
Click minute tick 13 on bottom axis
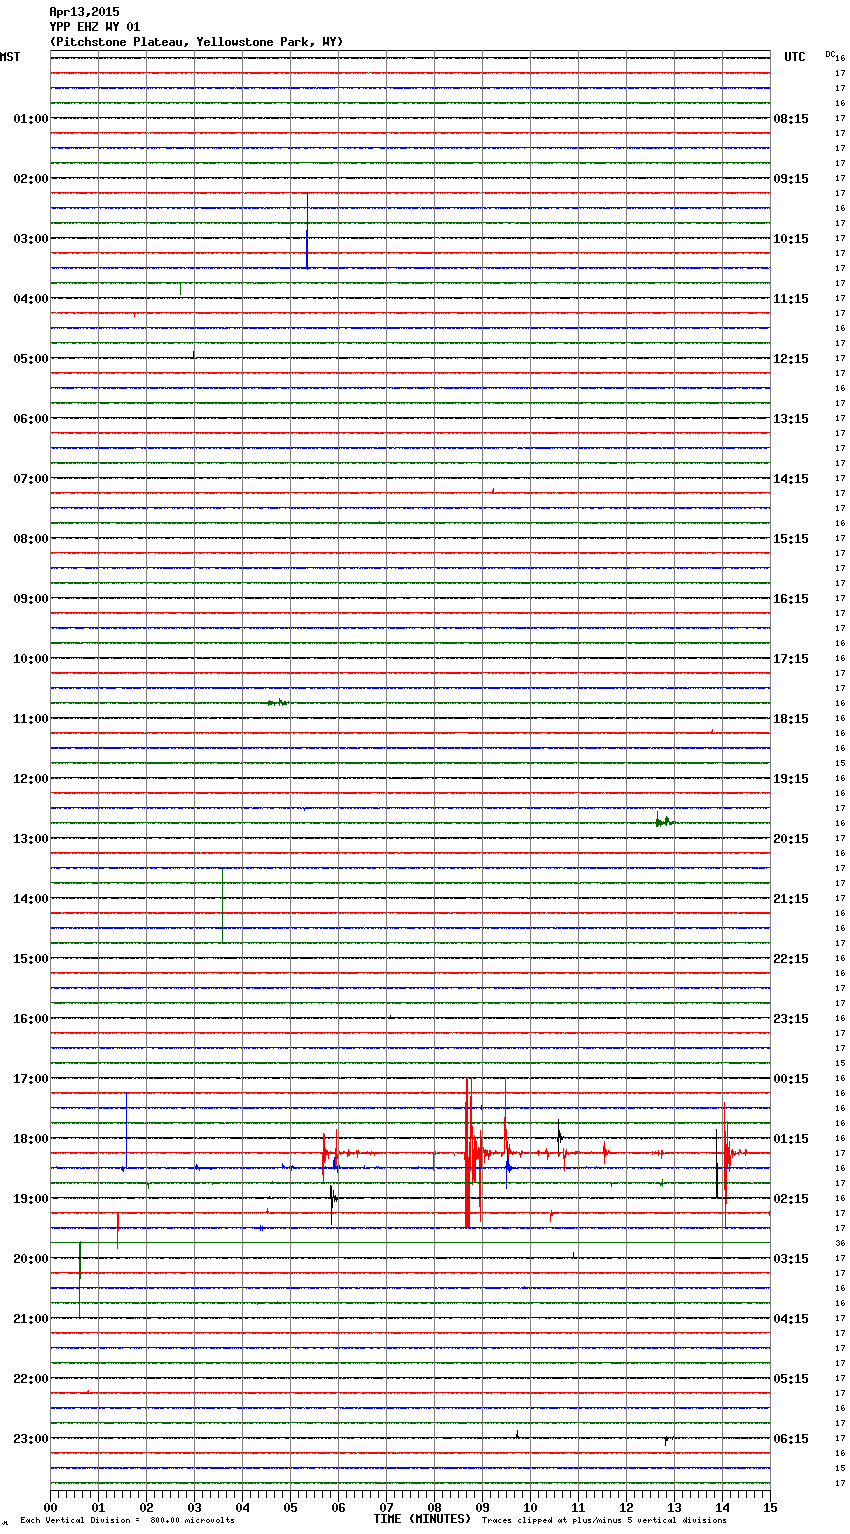click(674, 1507)
